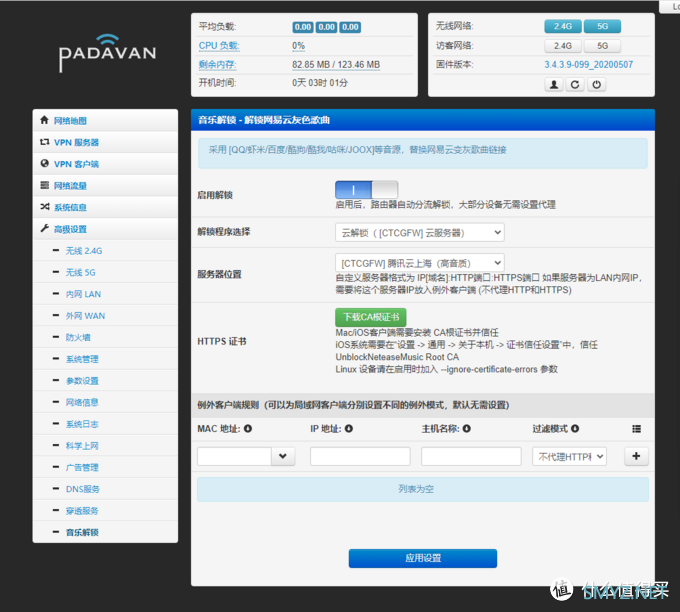Open DNS服务 submenu item

[105, 489]
